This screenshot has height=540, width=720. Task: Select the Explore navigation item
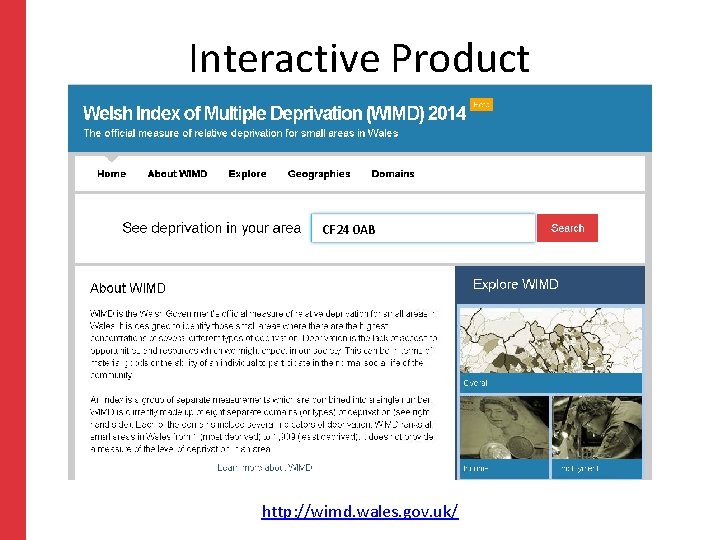click(x=247, y=174)
